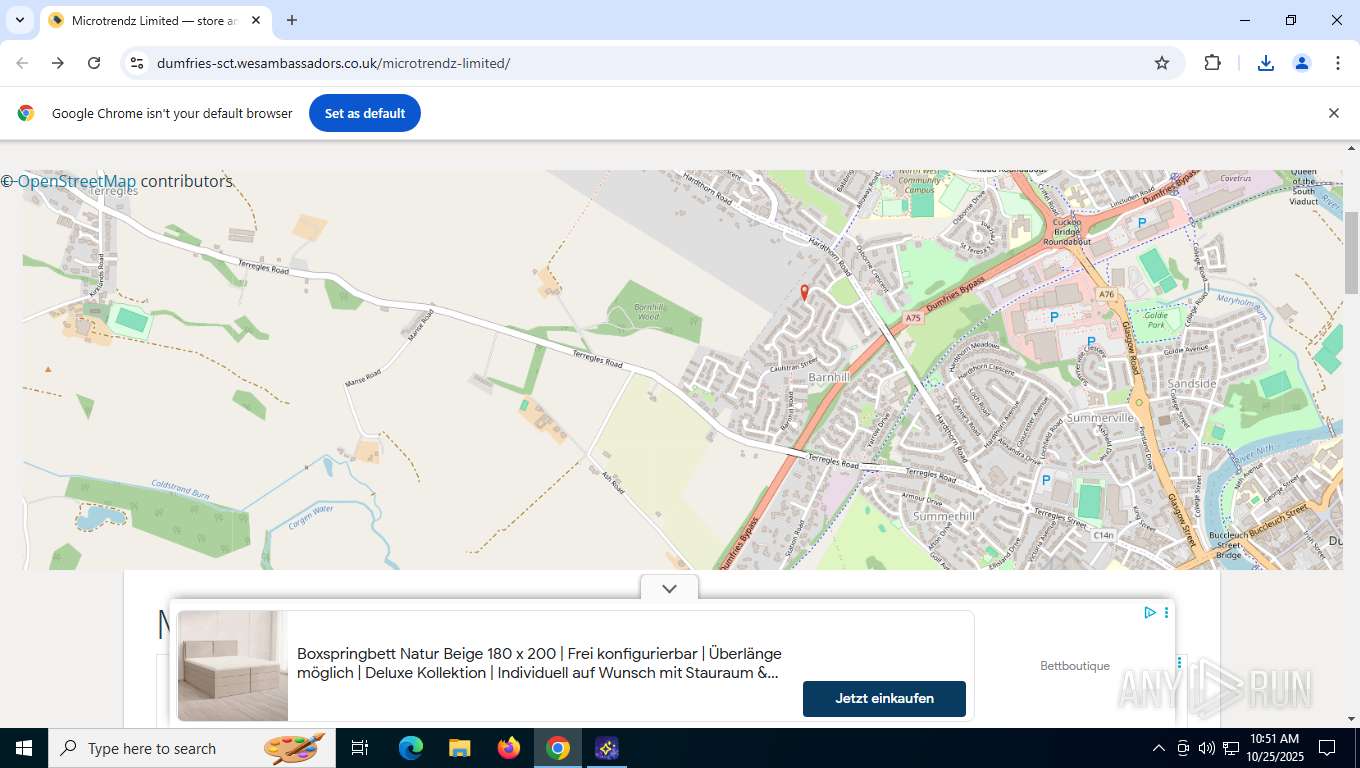Click scrollbar up arrow
Viewport: 1360px width, 768px height.
click(1351, 149)
